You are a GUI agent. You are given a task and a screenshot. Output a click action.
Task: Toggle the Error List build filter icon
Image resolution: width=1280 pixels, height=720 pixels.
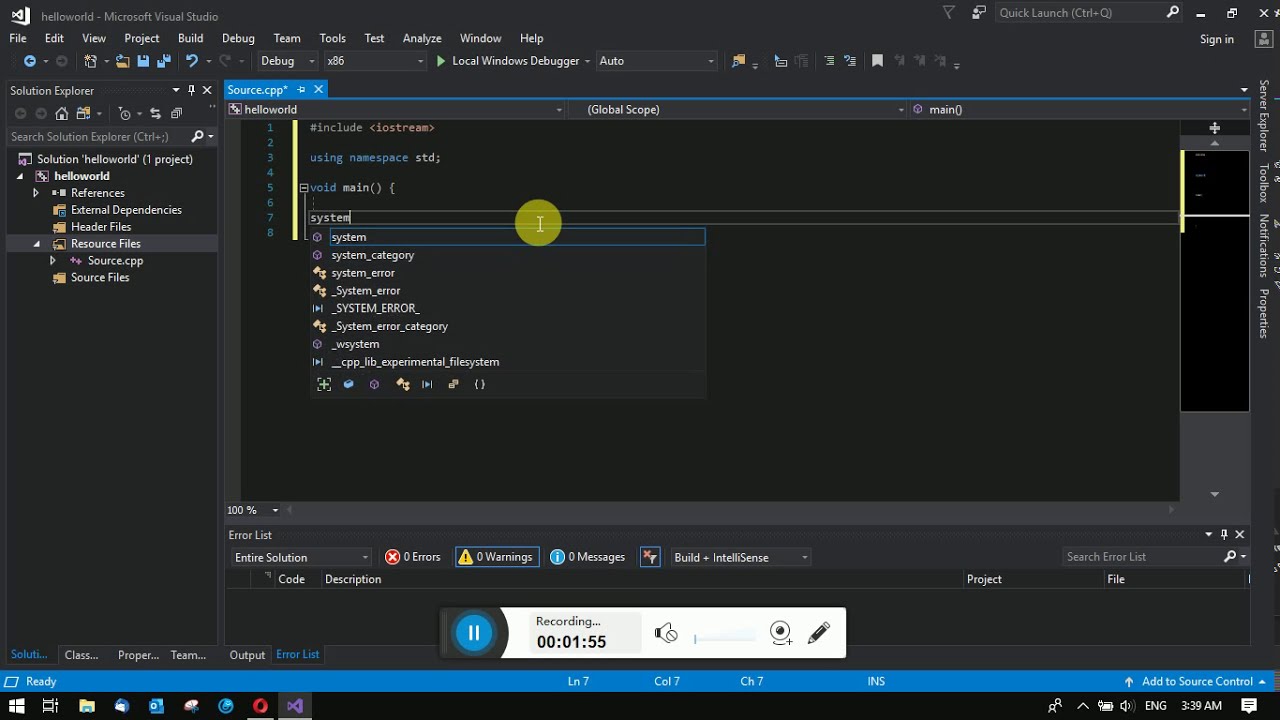coord(650,557)
